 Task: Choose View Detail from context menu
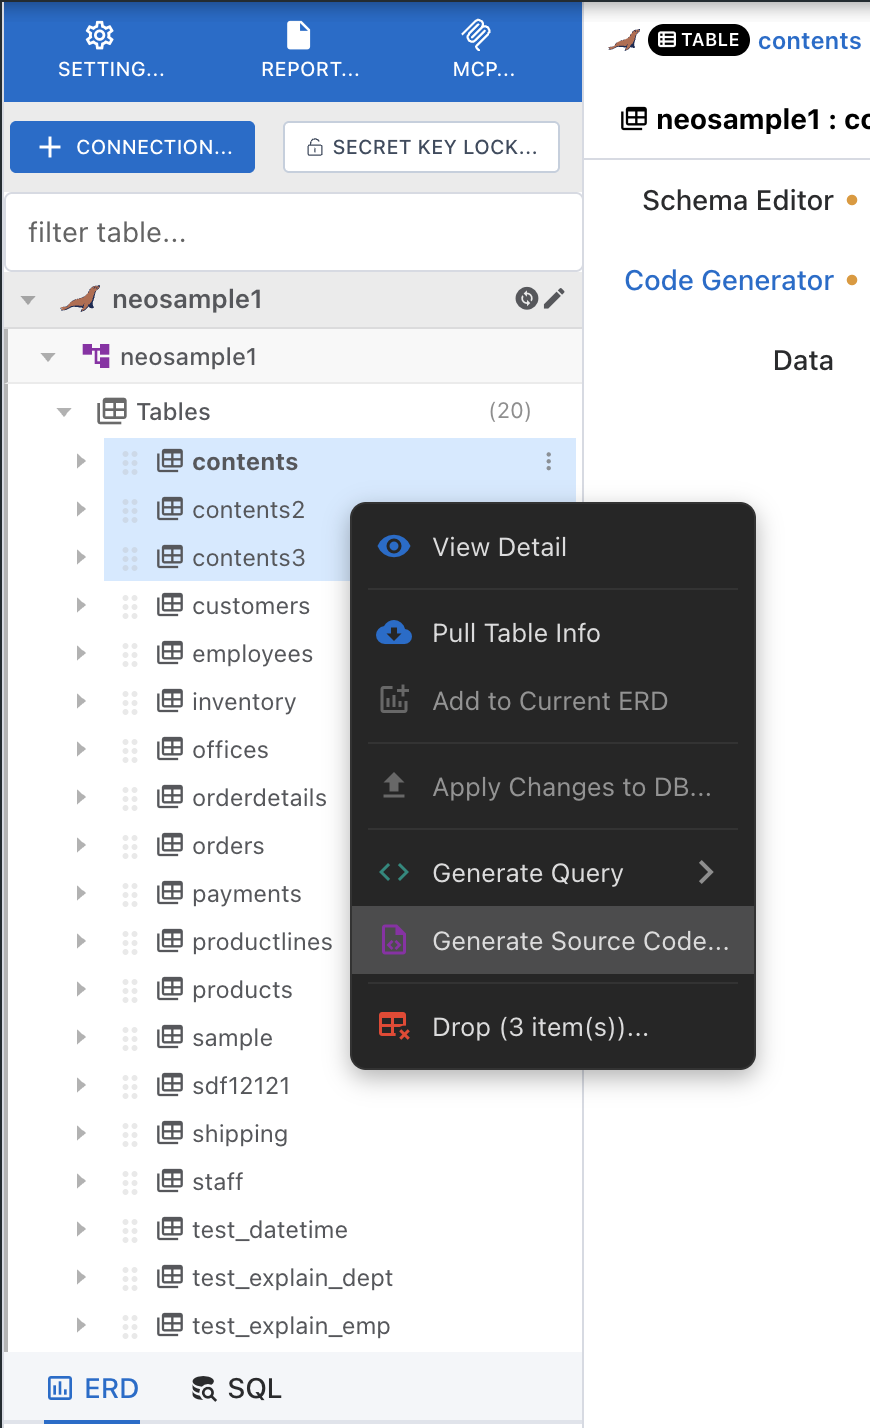pos(553,547)
